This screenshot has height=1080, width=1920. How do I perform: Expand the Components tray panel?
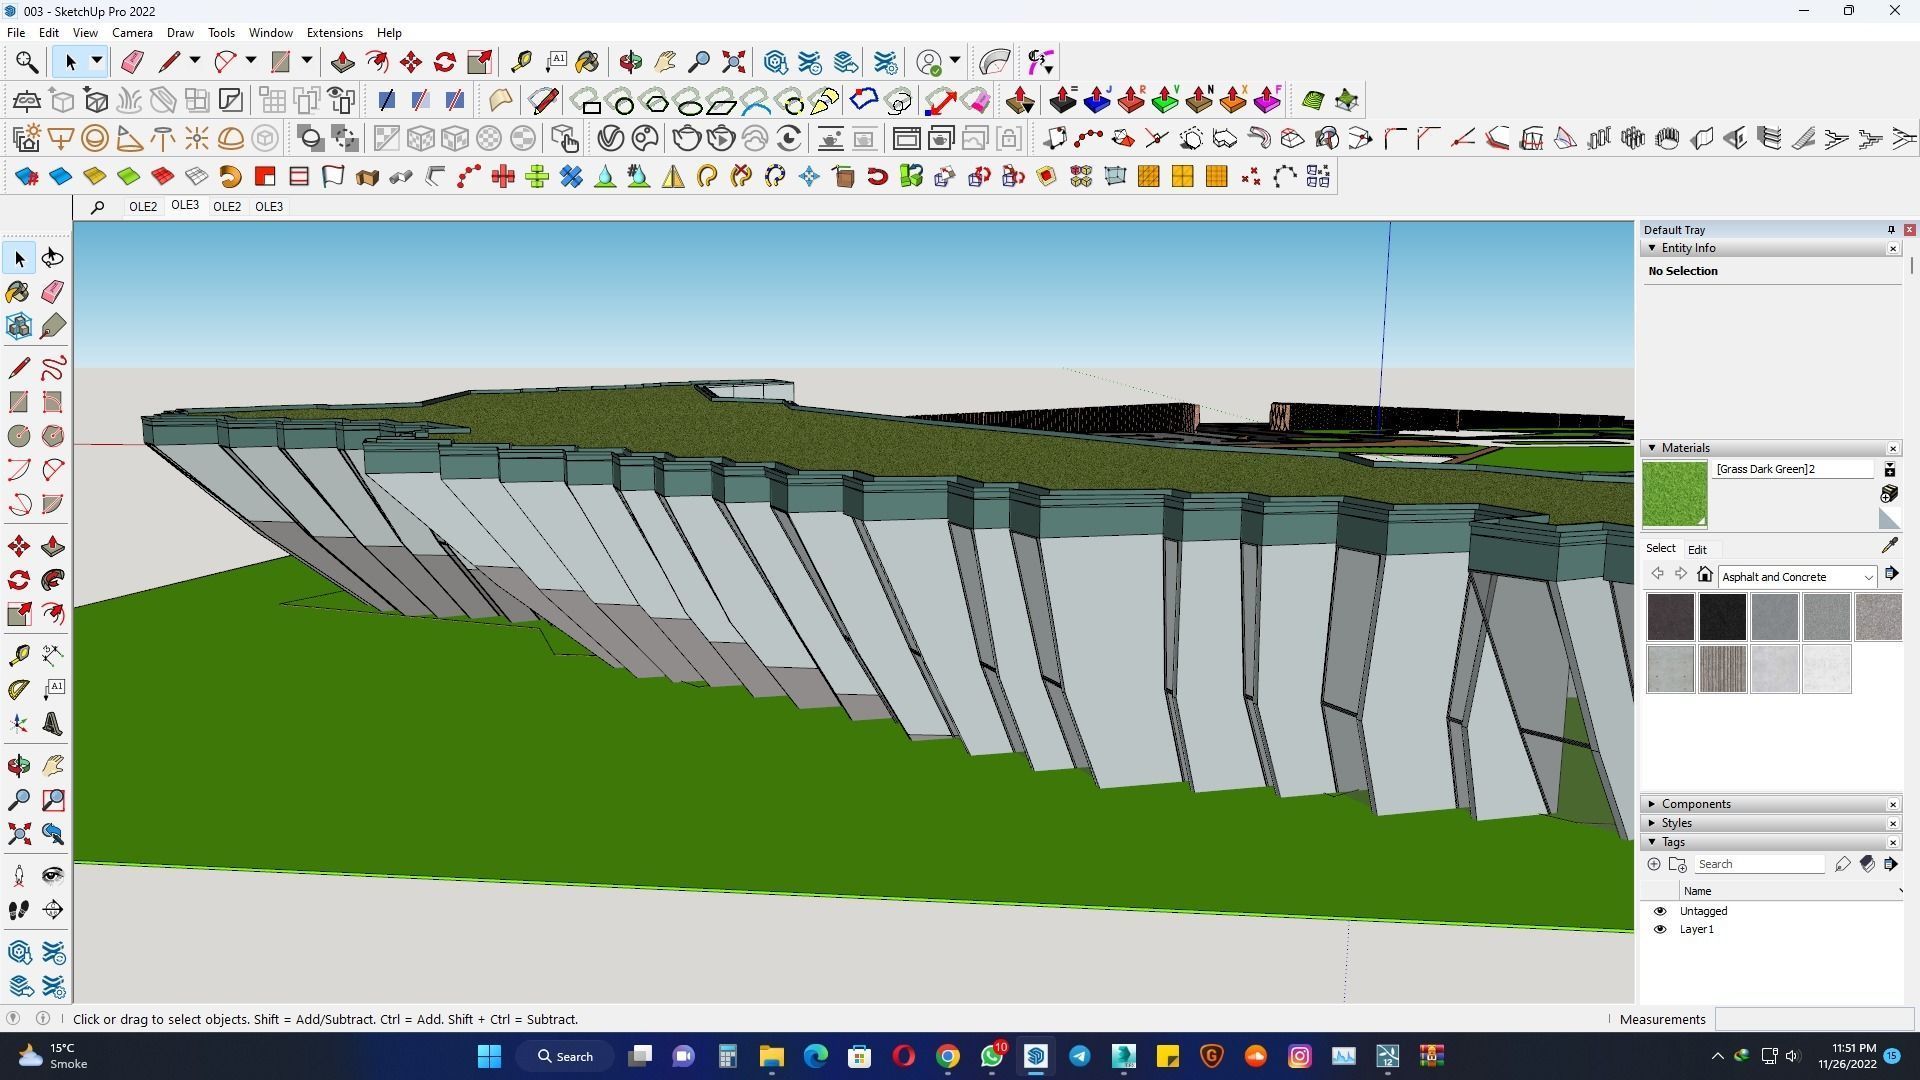pos(1696,804)
